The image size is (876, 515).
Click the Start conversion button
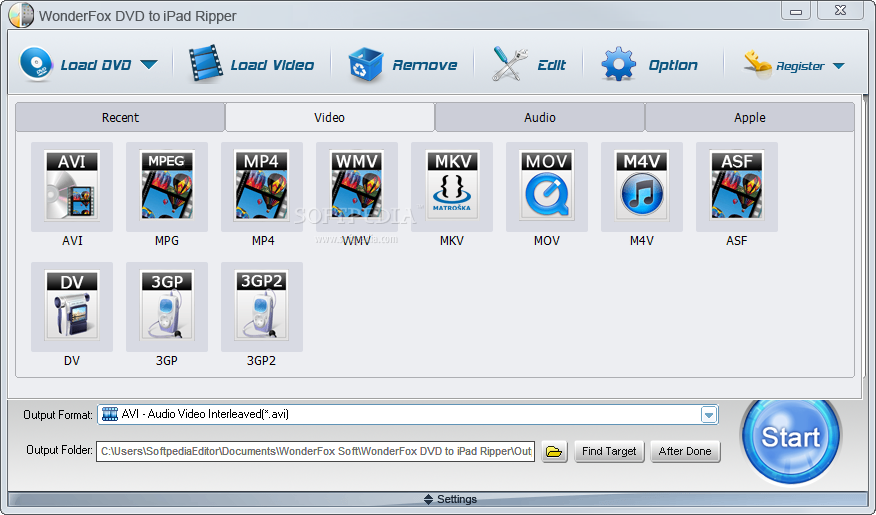click(791, 437)
